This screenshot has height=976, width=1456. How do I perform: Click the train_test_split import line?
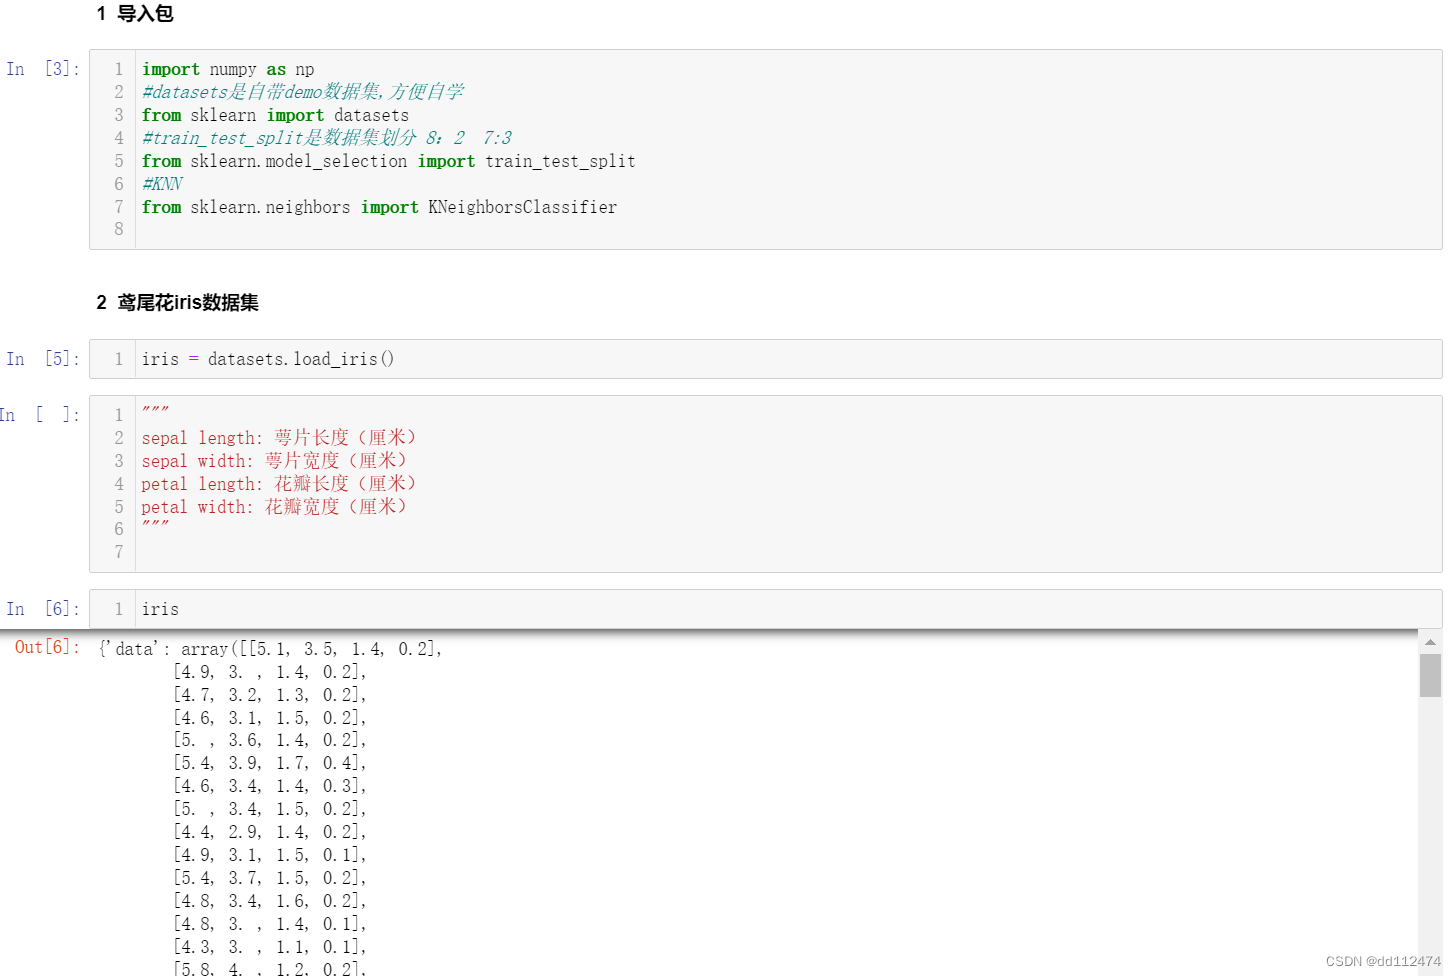click(x=388, y=161)
